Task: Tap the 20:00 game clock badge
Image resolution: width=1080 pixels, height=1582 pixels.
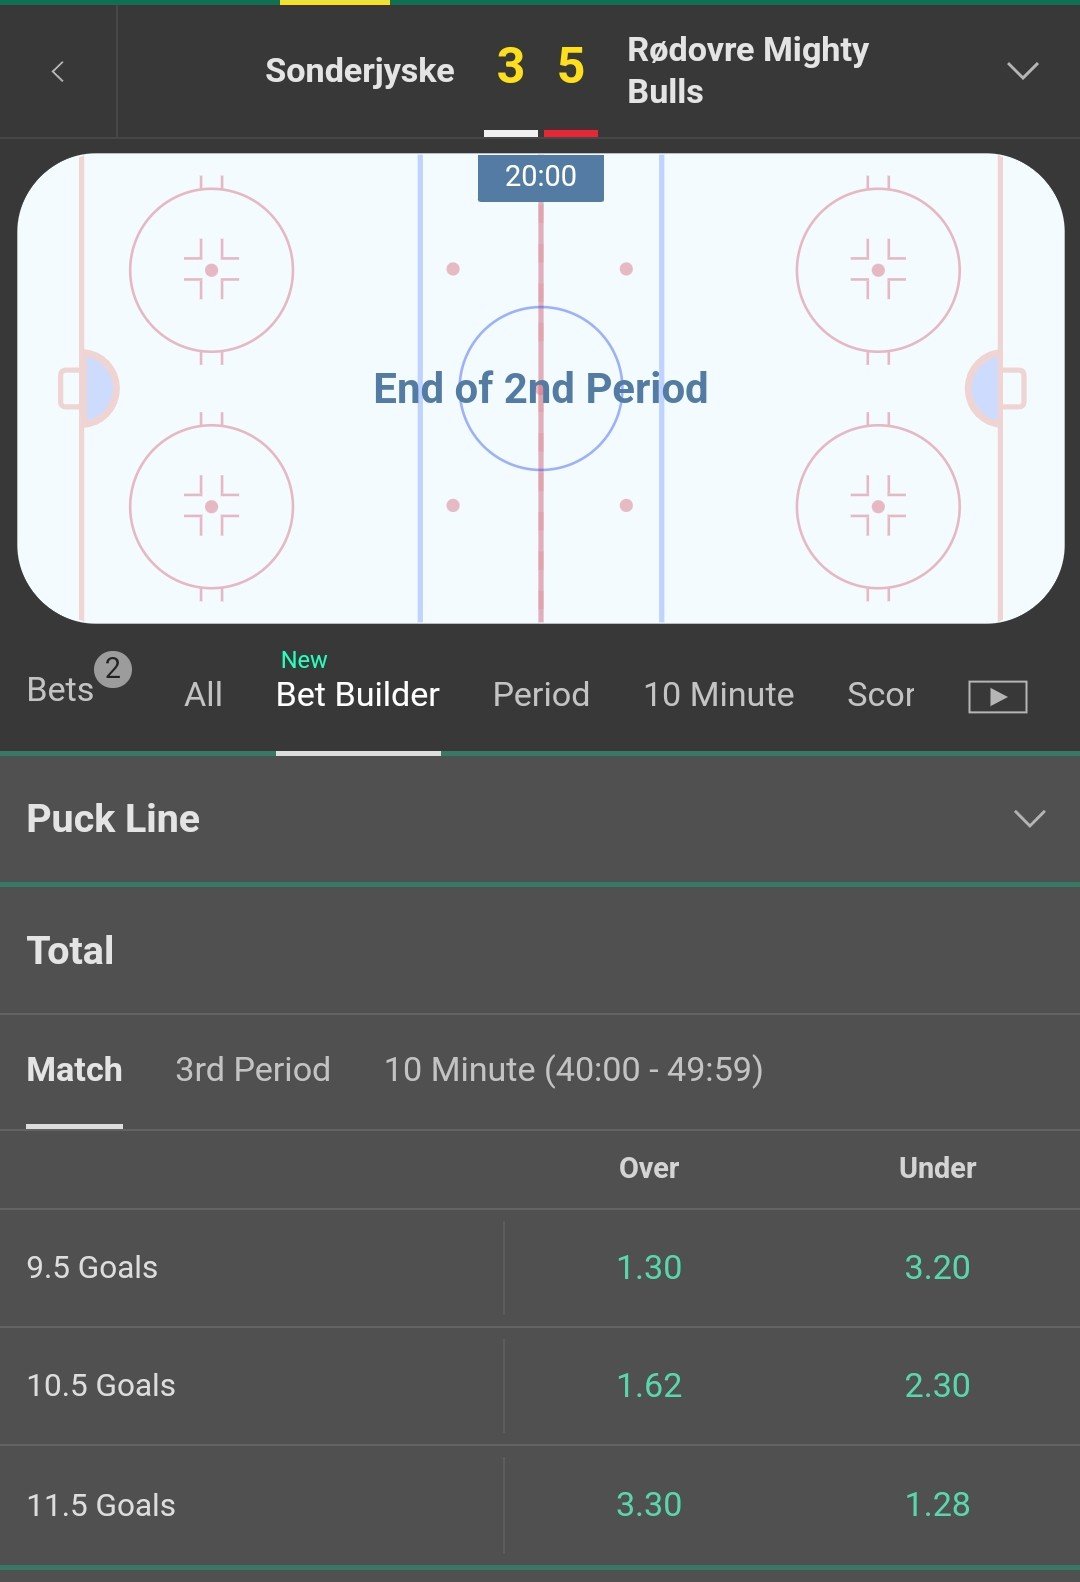Action: pos(541,177)
